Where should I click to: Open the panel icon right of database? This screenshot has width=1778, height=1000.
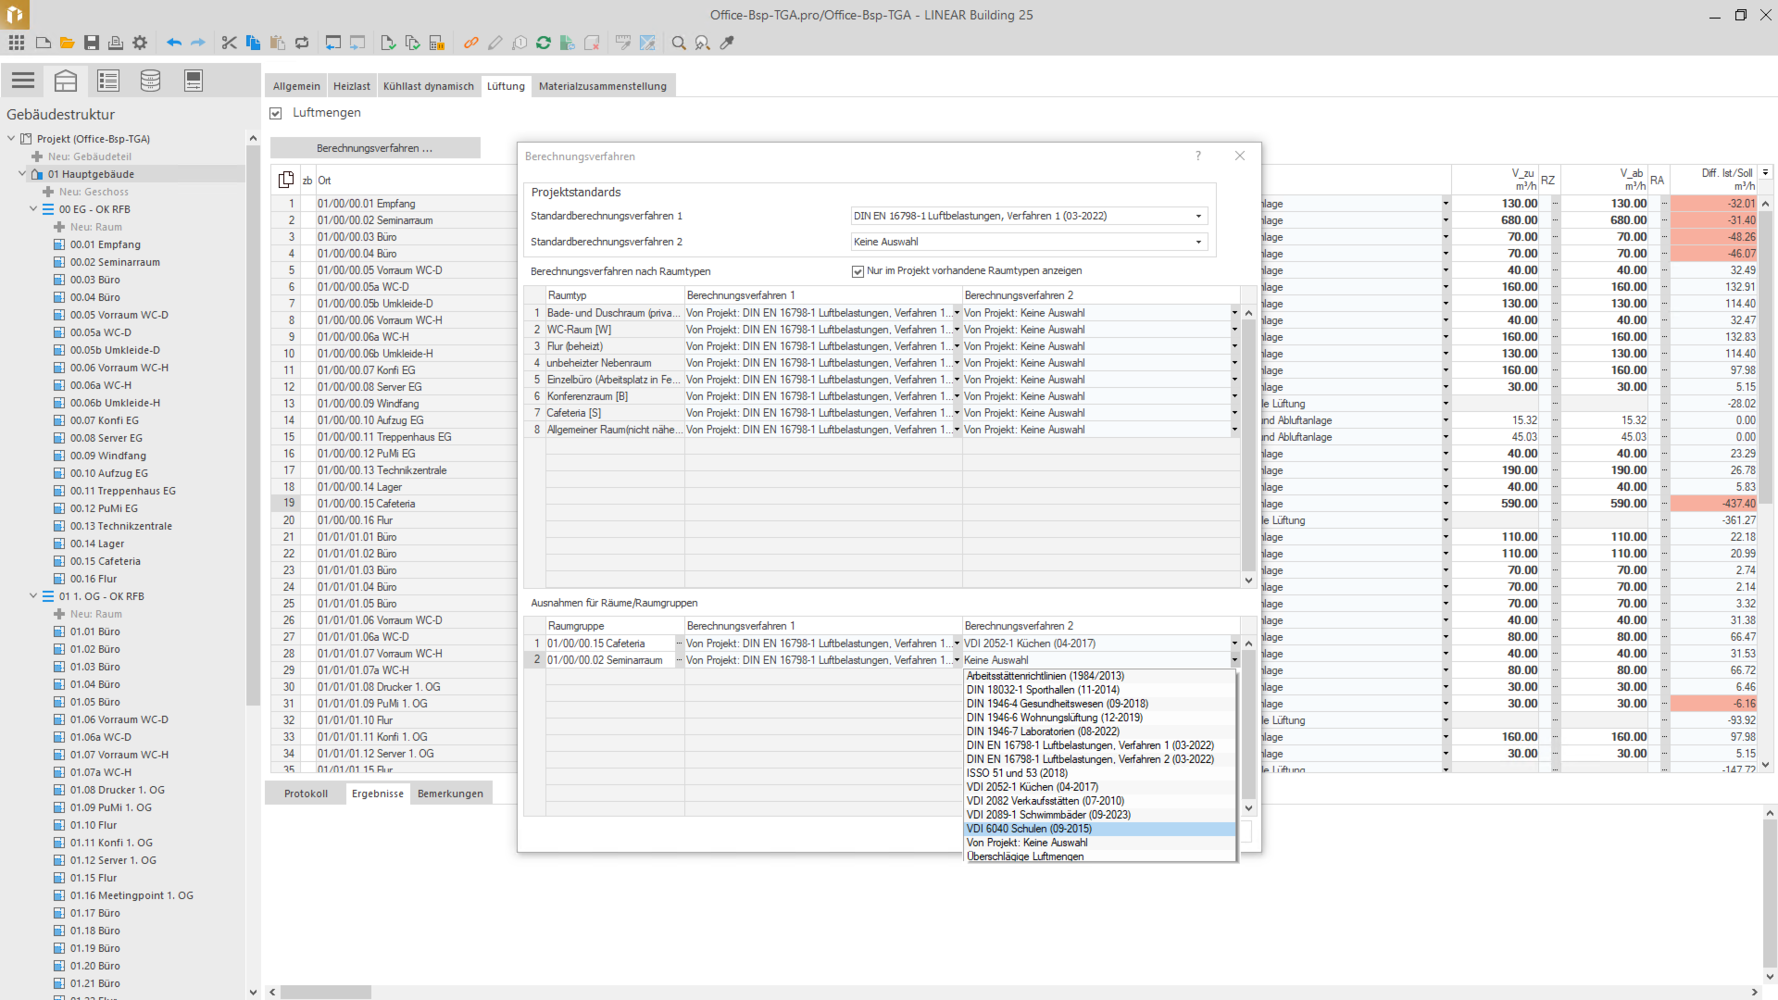tap(193, 80)
